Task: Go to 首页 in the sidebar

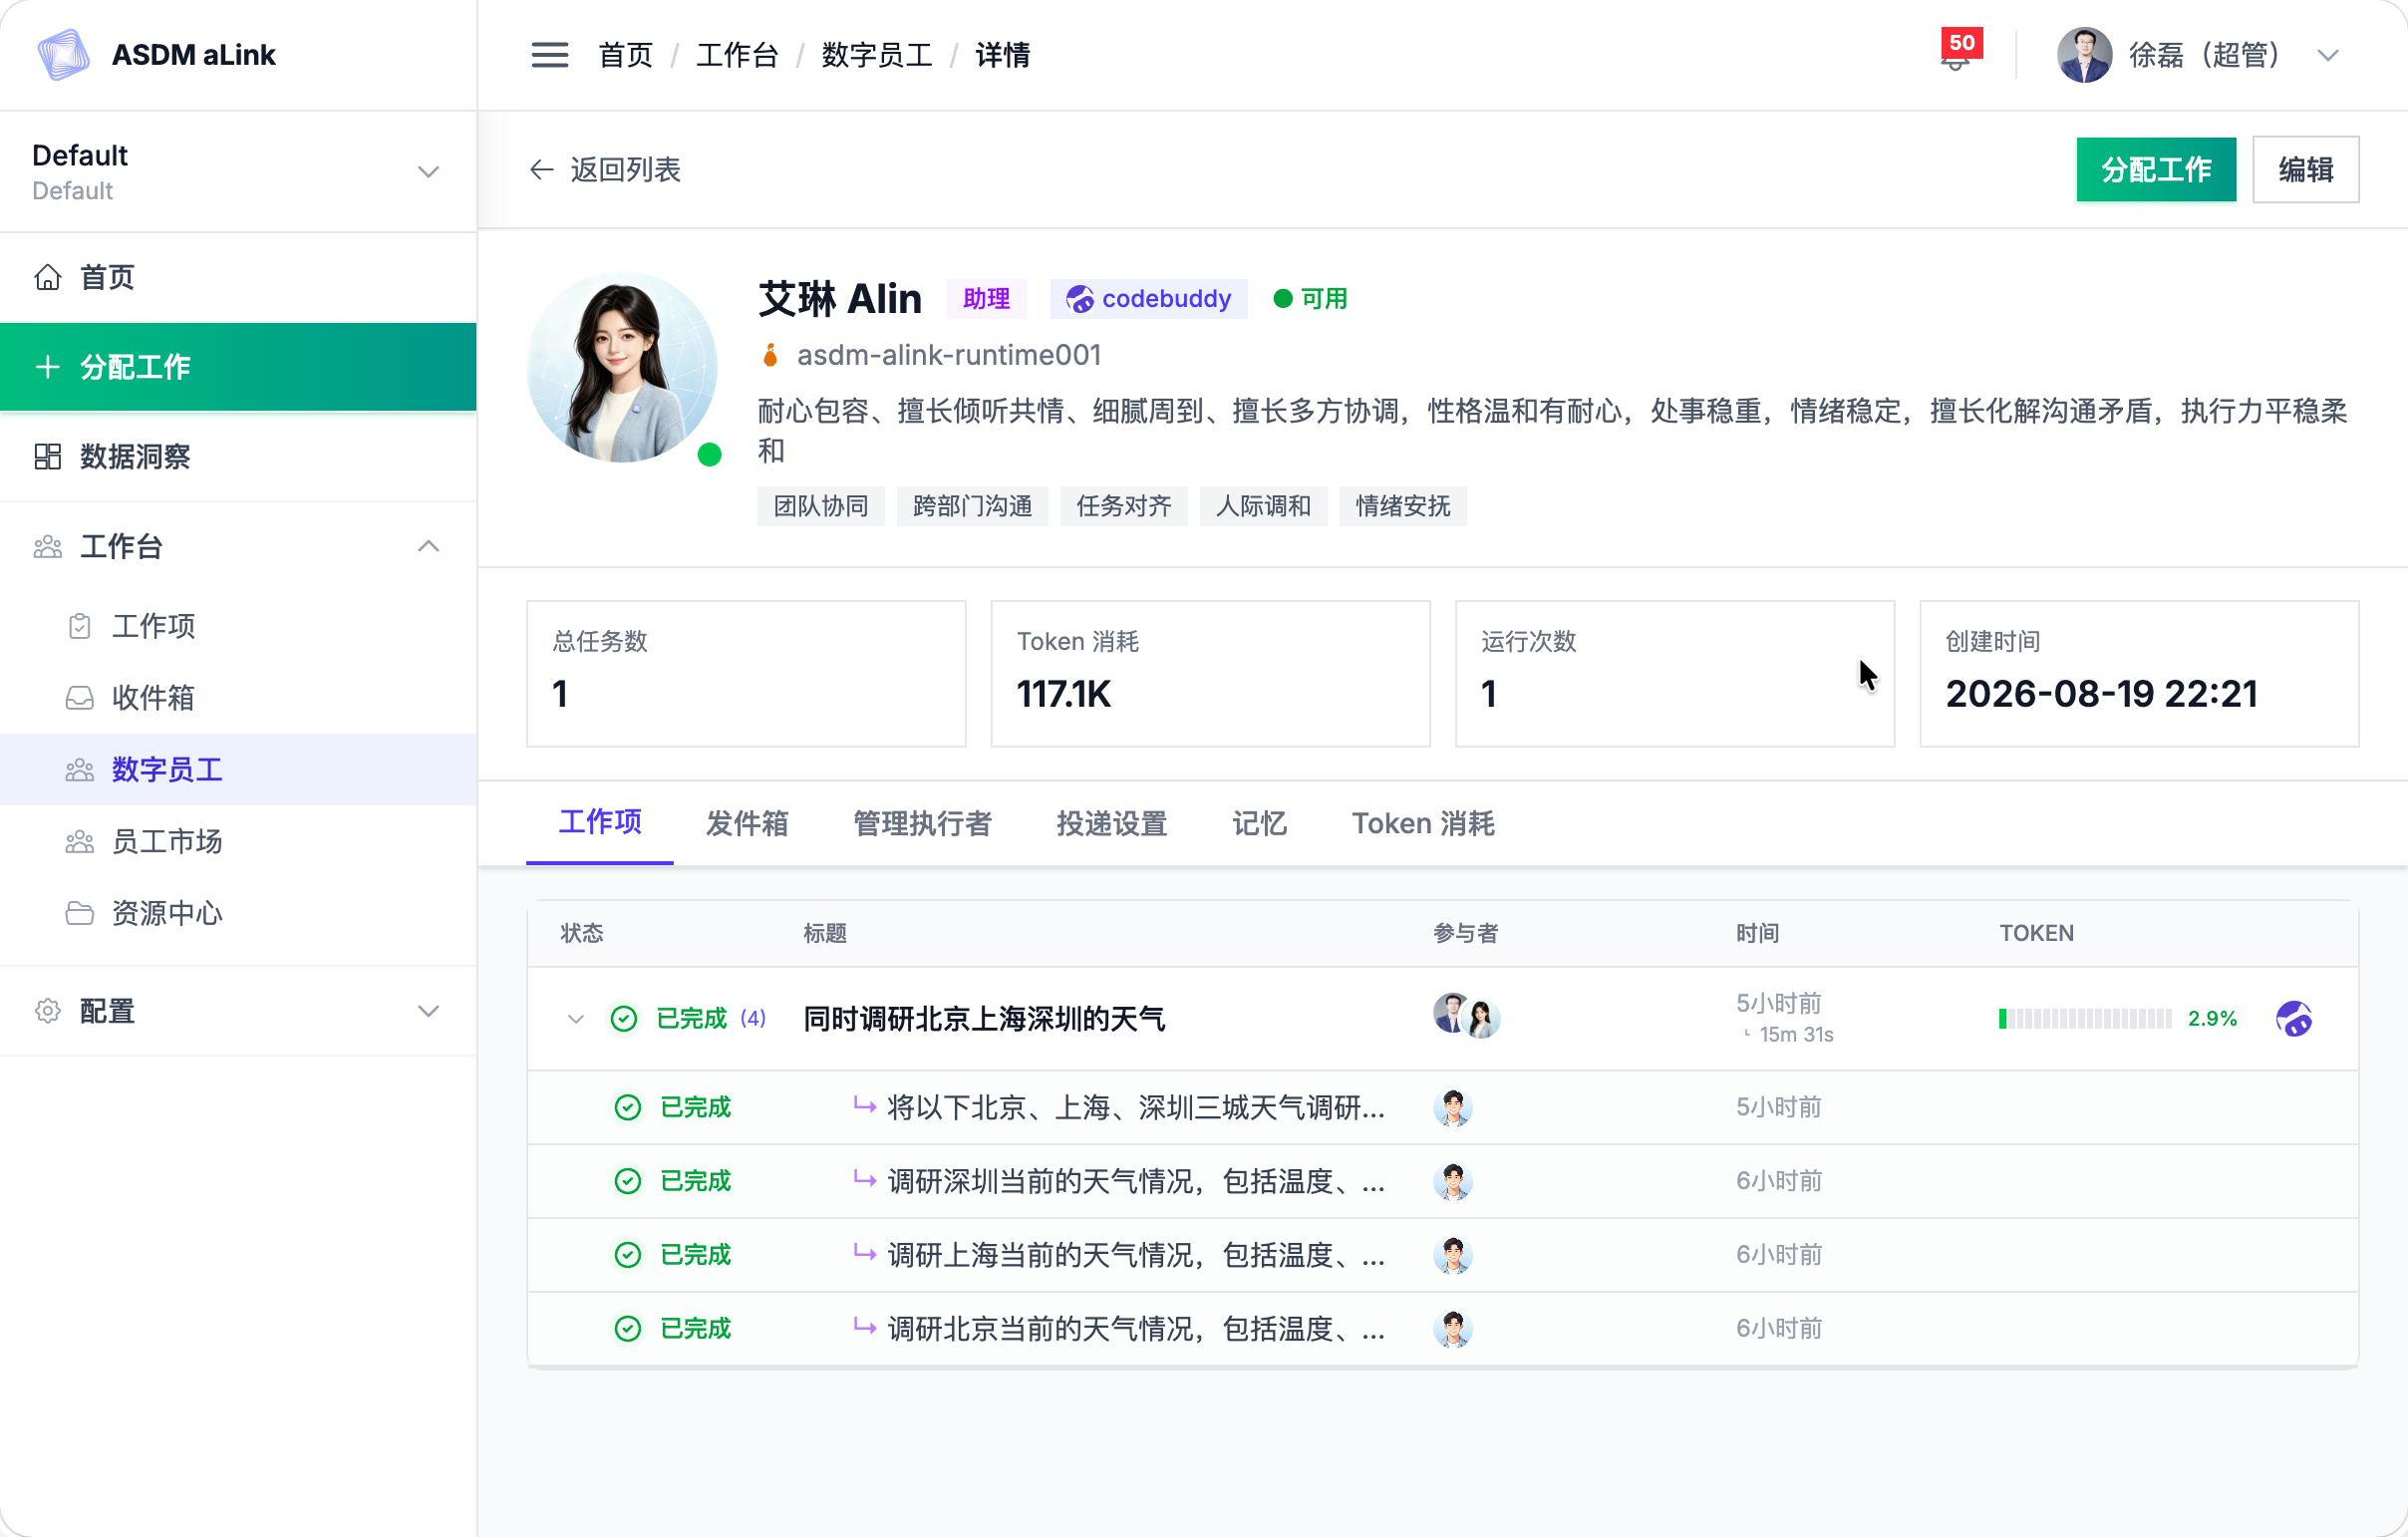Action: pyautogui.click(x=238, y=277)
